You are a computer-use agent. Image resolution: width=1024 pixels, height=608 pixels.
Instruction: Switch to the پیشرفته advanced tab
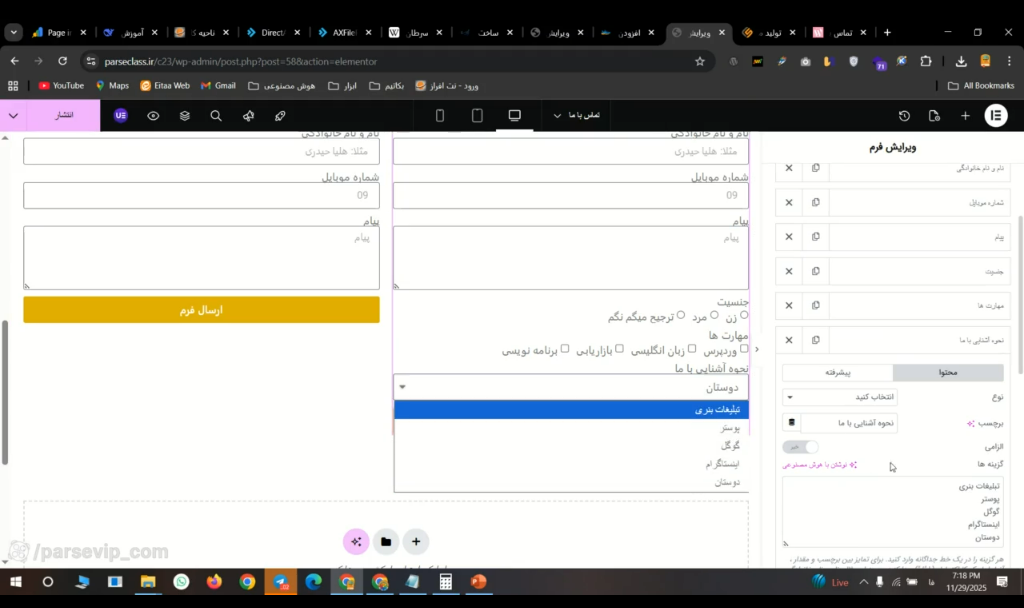837,372
